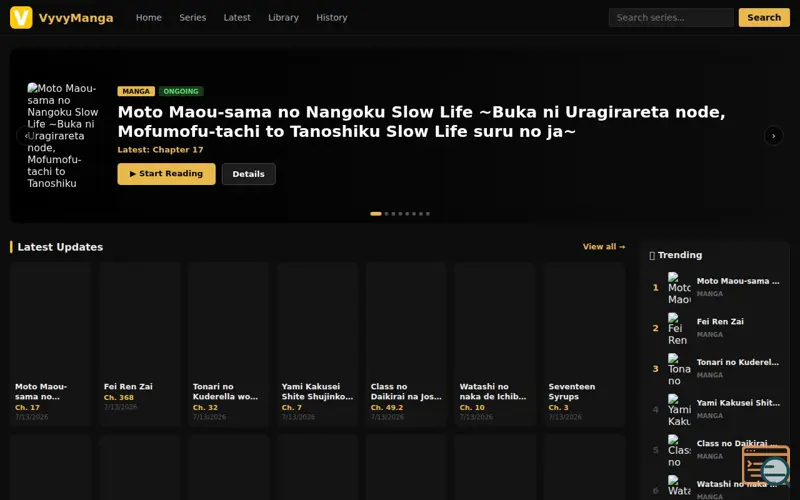Open the hero cover image for Moto Maou-sama
This screenshot has width=800, height=500.
coord(63,136)
